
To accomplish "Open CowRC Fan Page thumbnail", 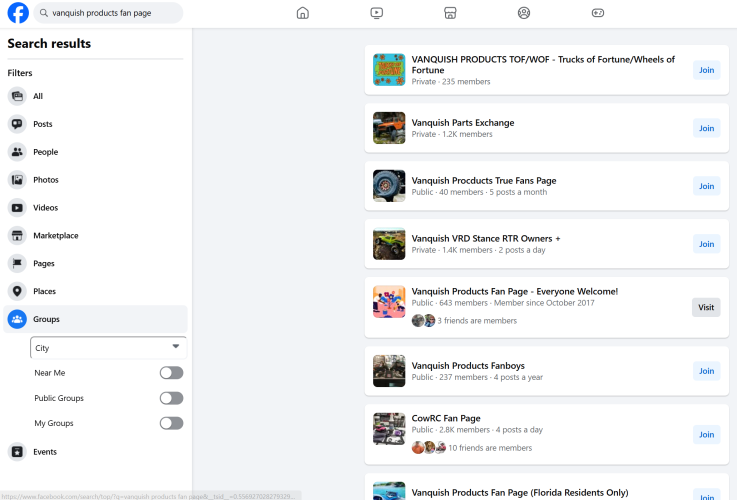I will [x=389, y=429].
